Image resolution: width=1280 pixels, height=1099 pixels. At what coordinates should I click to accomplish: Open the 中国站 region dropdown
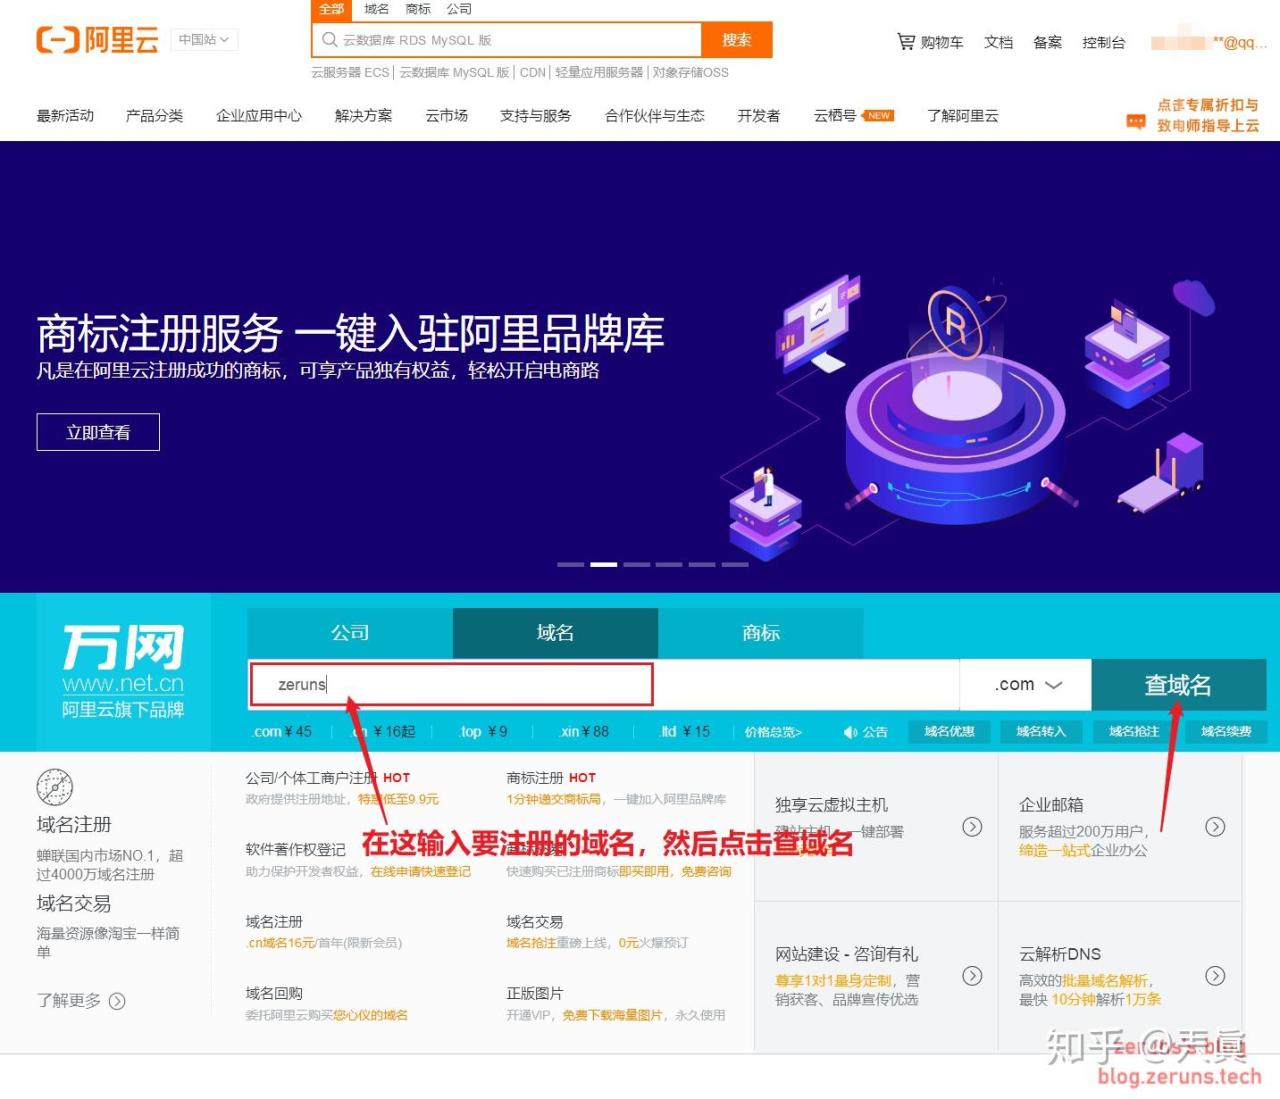click(204, 40)
